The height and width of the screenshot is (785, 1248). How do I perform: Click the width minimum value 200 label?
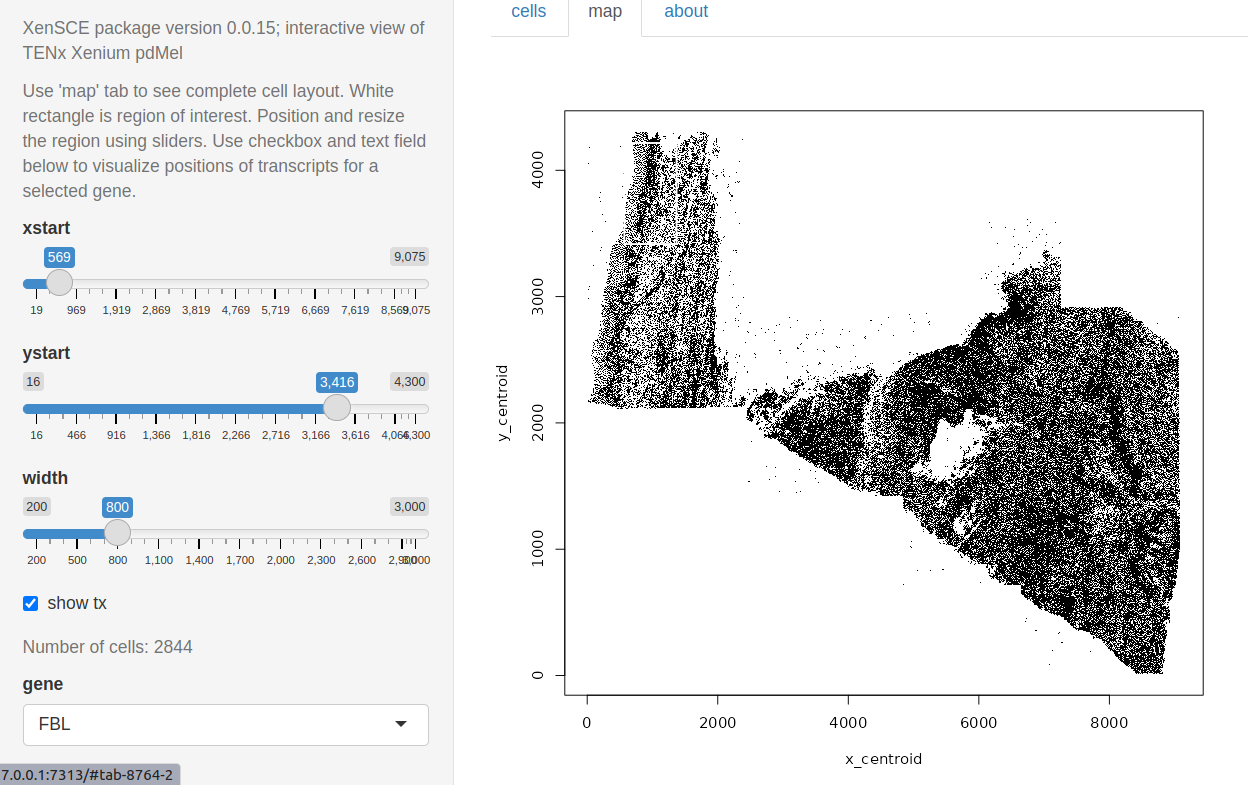pos(37,507)
